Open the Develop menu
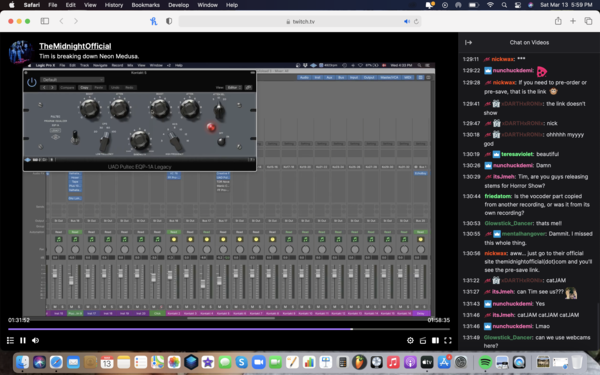This screenshot has height=375, width=600. coord(179,5)
